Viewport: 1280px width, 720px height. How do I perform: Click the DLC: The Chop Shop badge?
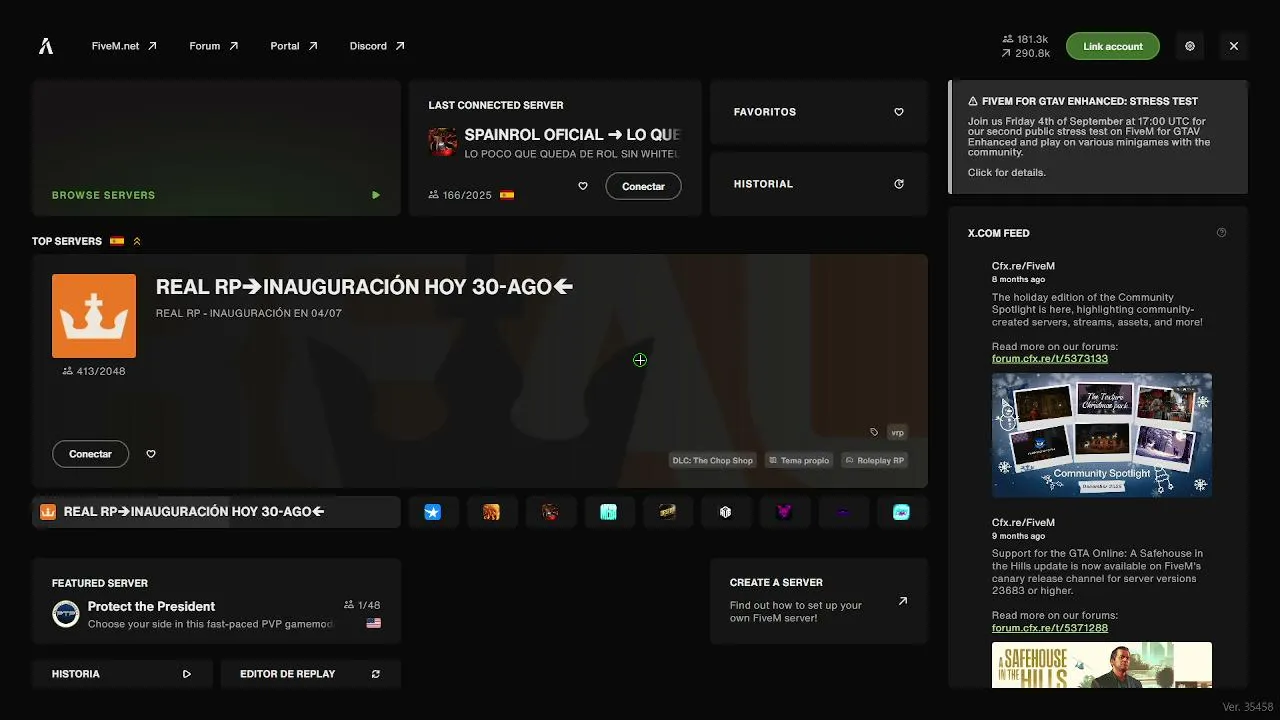click(x=712, y=461)
